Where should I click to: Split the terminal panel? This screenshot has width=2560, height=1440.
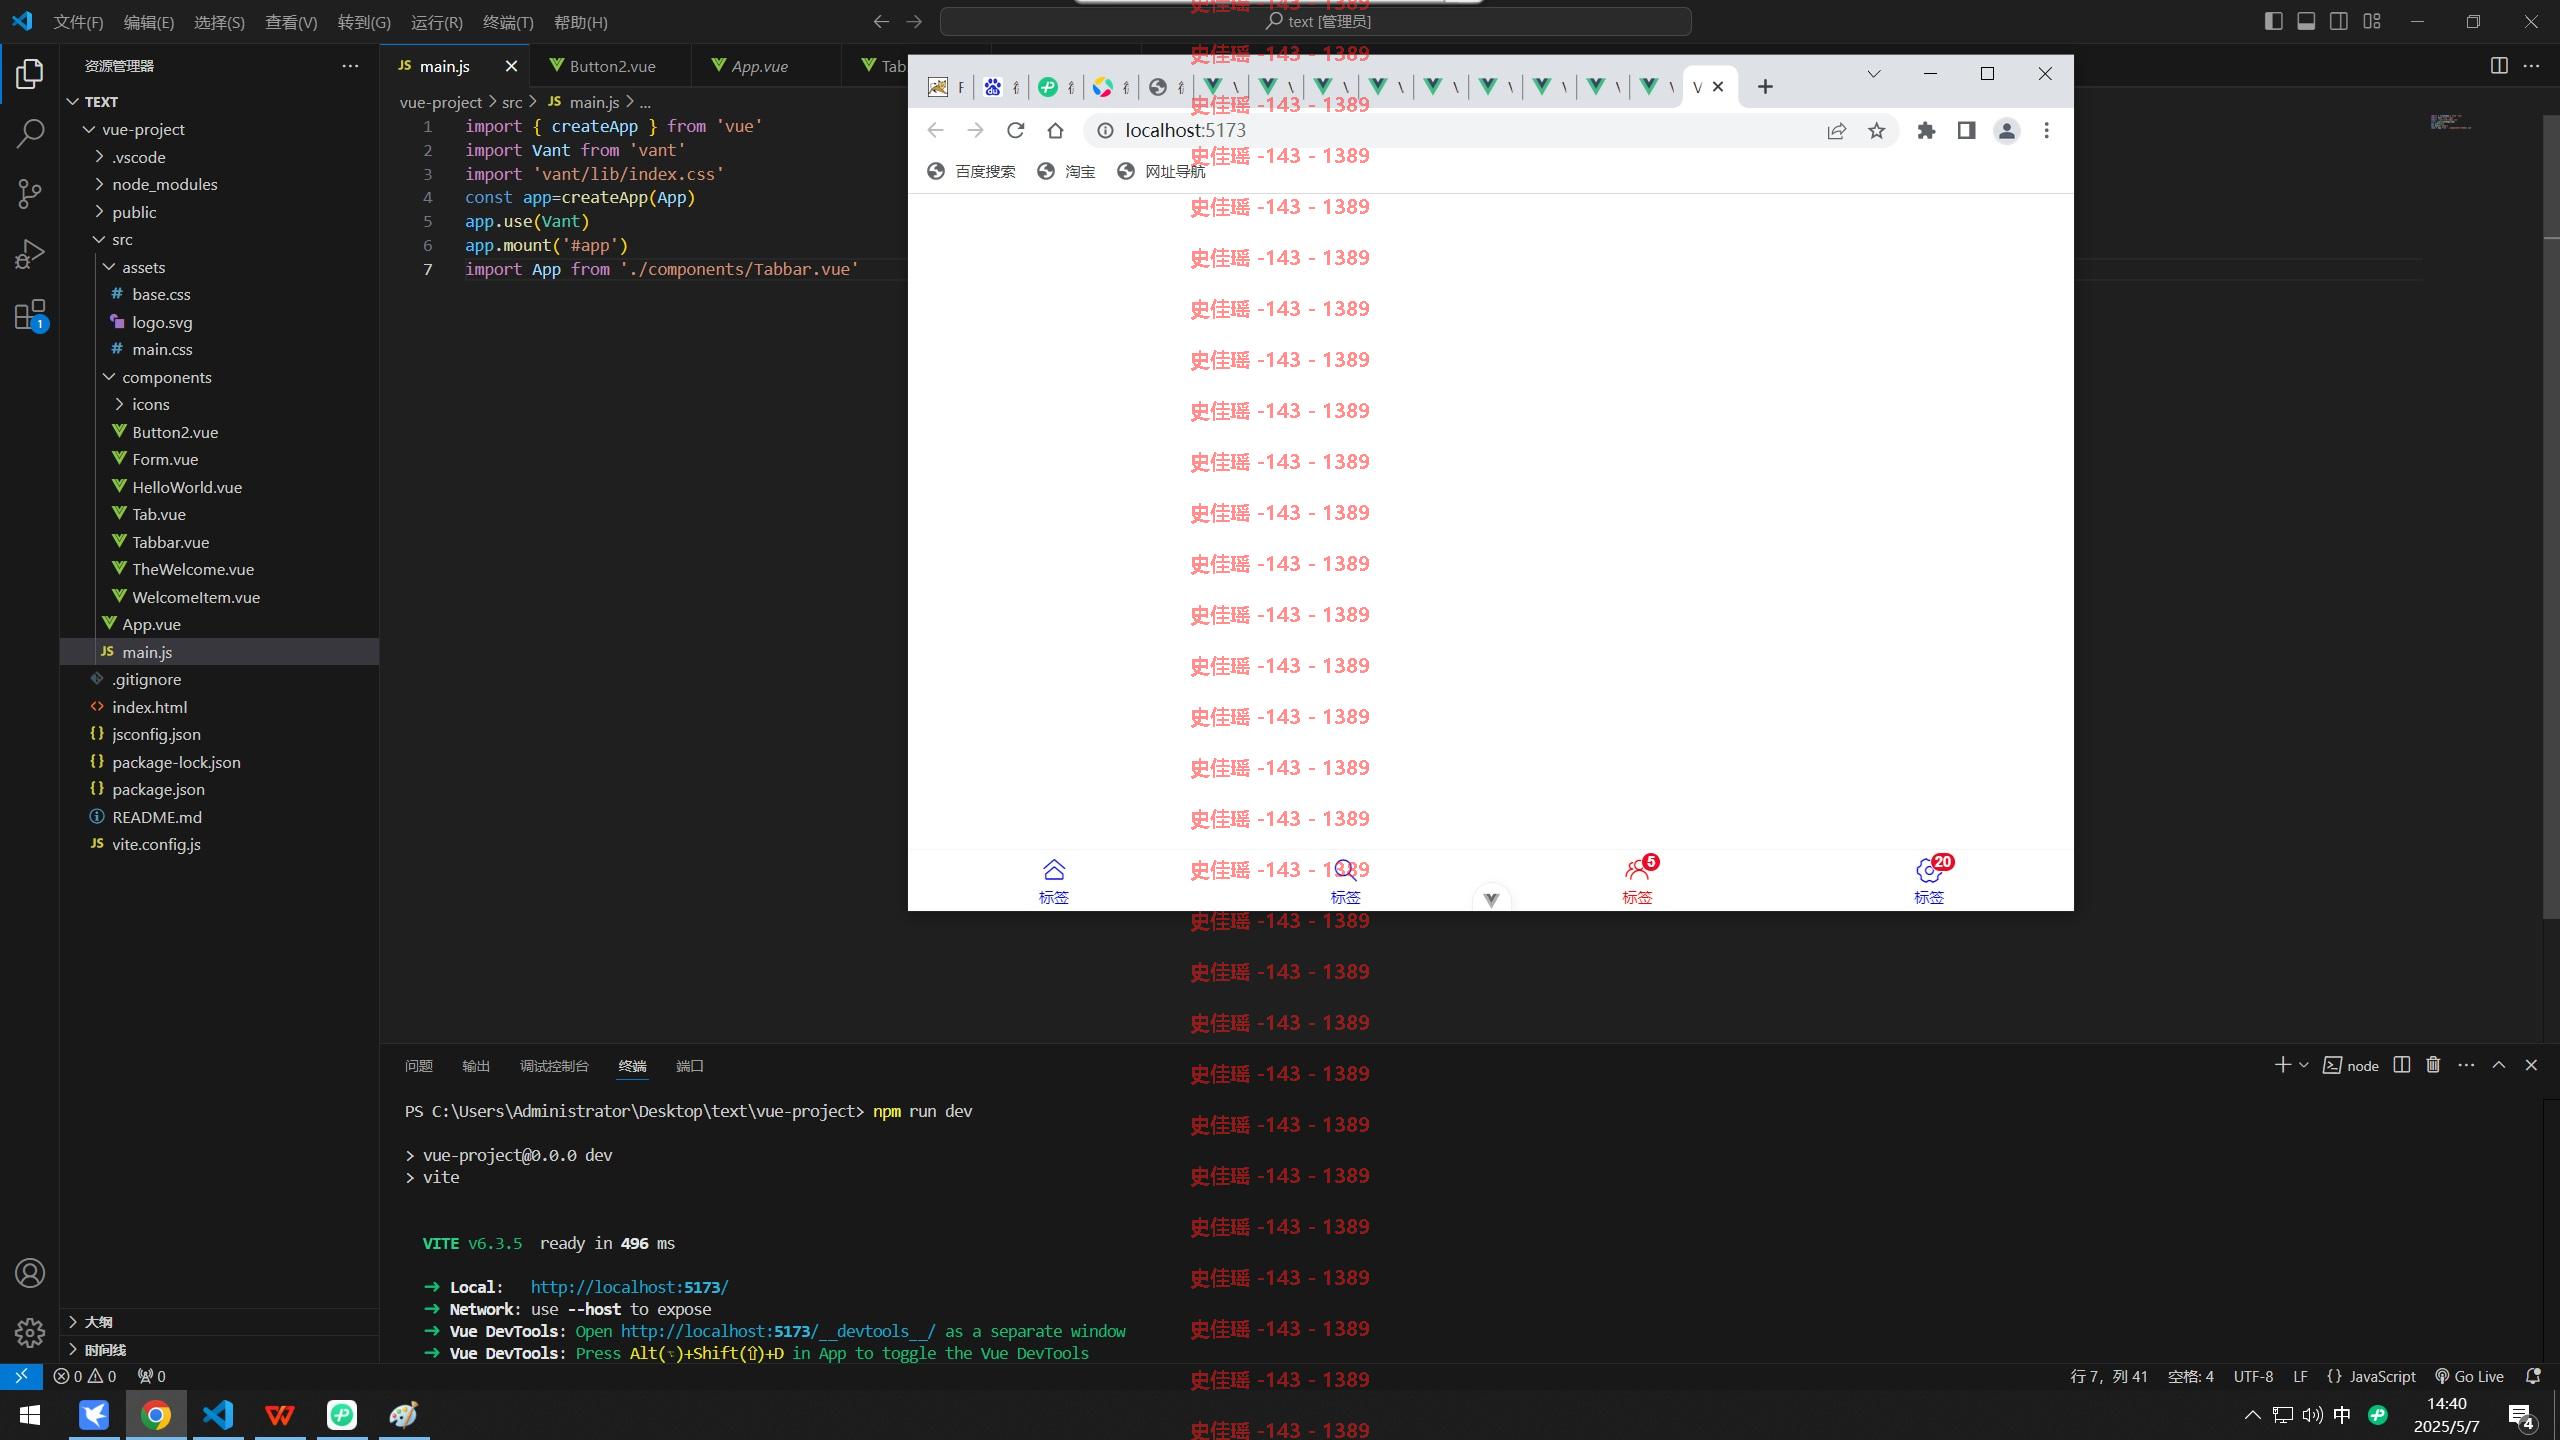click(x=2402, y=1065)
